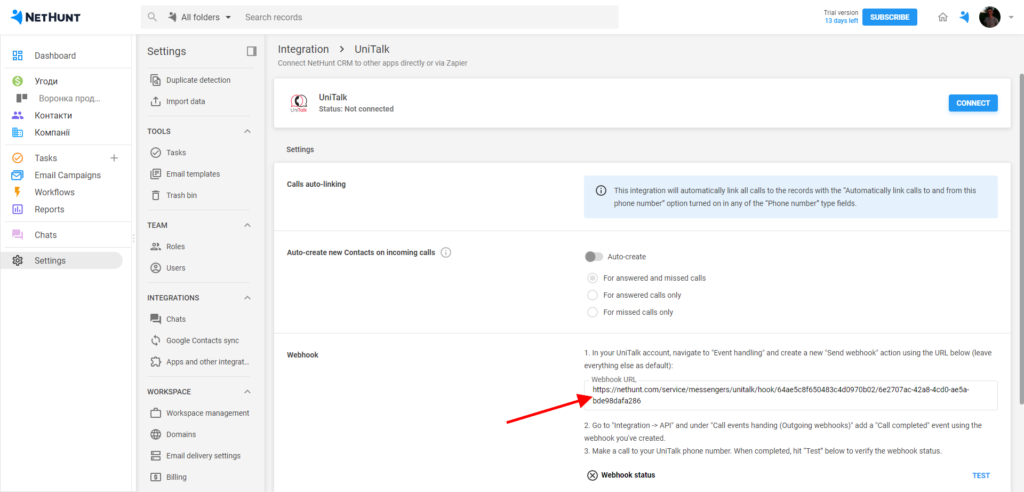Open the user profile avatar
Viewport: 1024px width, 492px height.
pyautogui.click(x=989, y=17)
